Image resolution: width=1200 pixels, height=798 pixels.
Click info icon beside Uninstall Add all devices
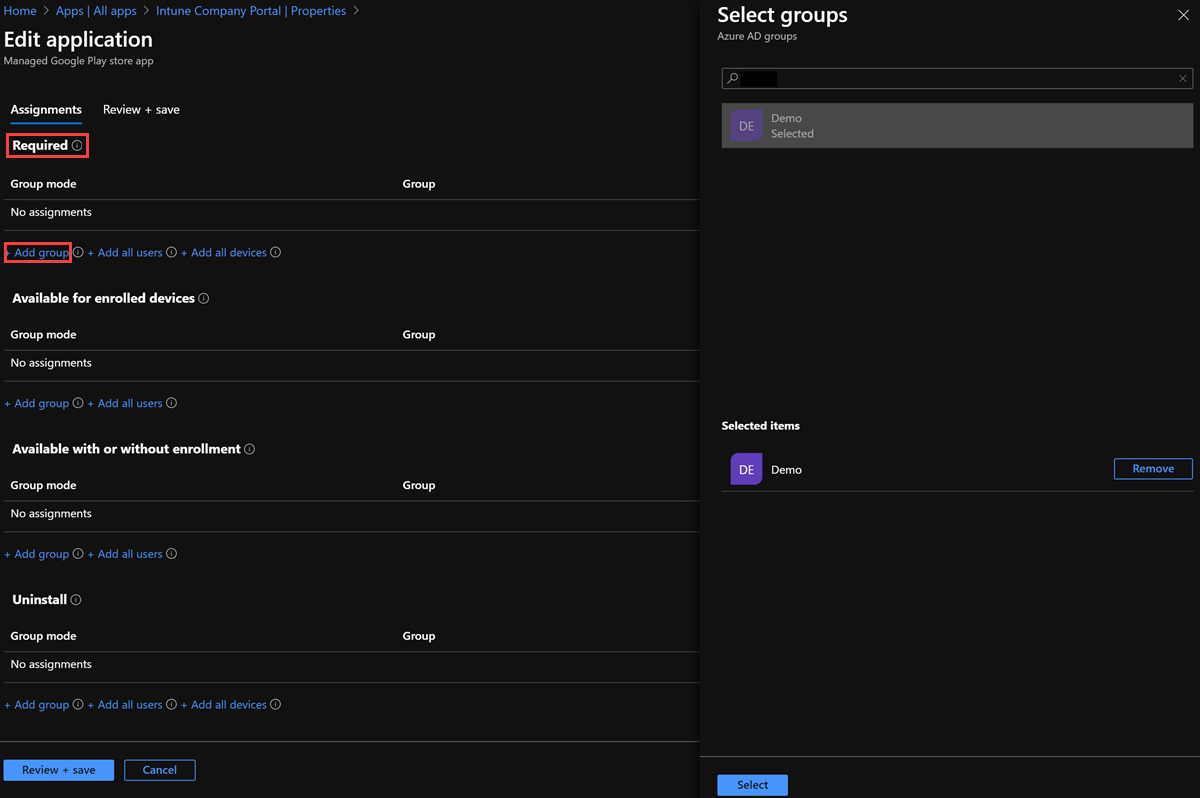tap(275, 705)
